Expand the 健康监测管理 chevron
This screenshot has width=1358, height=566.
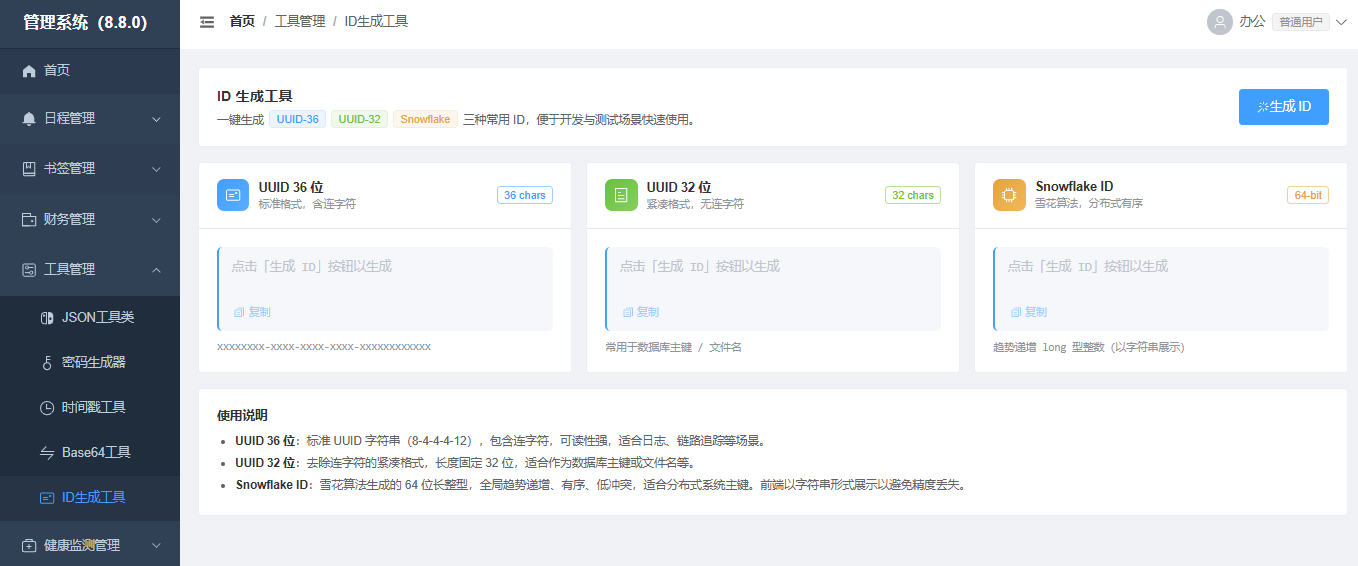[x=156, y=546]
